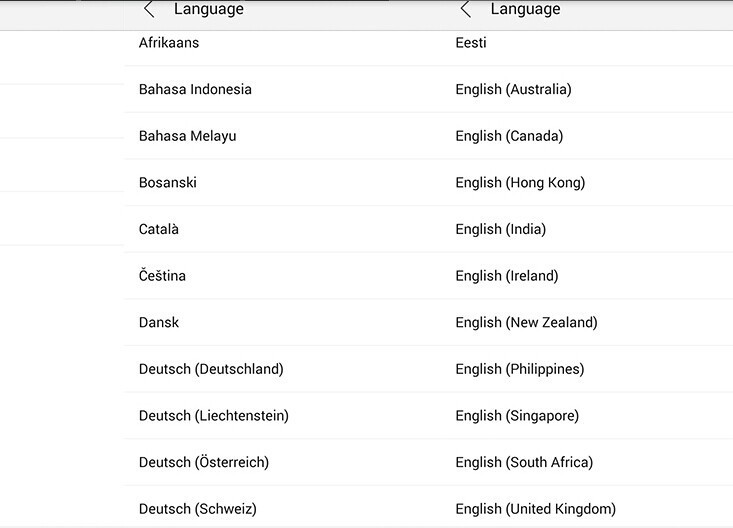The height and width of the screenshot is (528, 733).
Task: Tap back arrow in right Language panel
Action: point(465,10)
